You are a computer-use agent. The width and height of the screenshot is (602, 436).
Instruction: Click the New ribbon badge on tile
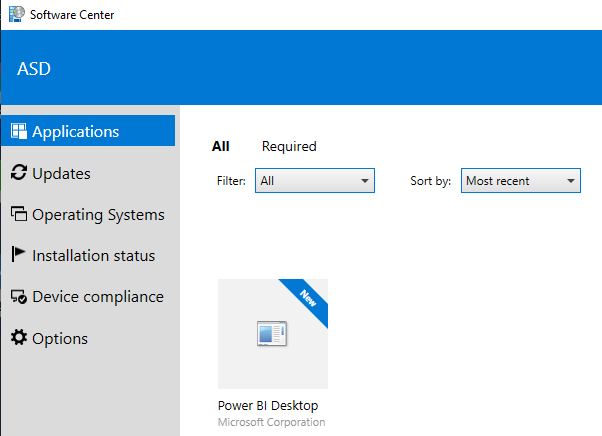point(308,298)
